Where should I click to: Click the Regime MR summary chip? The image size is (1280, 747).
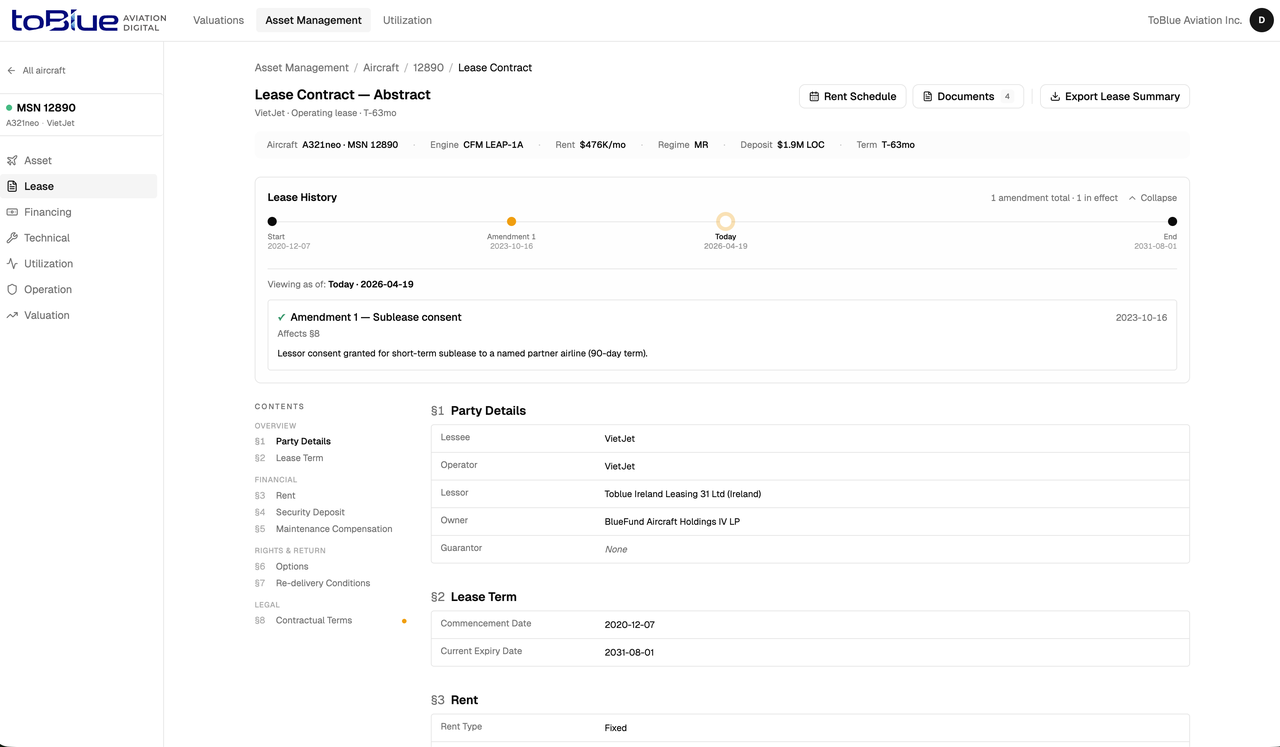point(683,145)
